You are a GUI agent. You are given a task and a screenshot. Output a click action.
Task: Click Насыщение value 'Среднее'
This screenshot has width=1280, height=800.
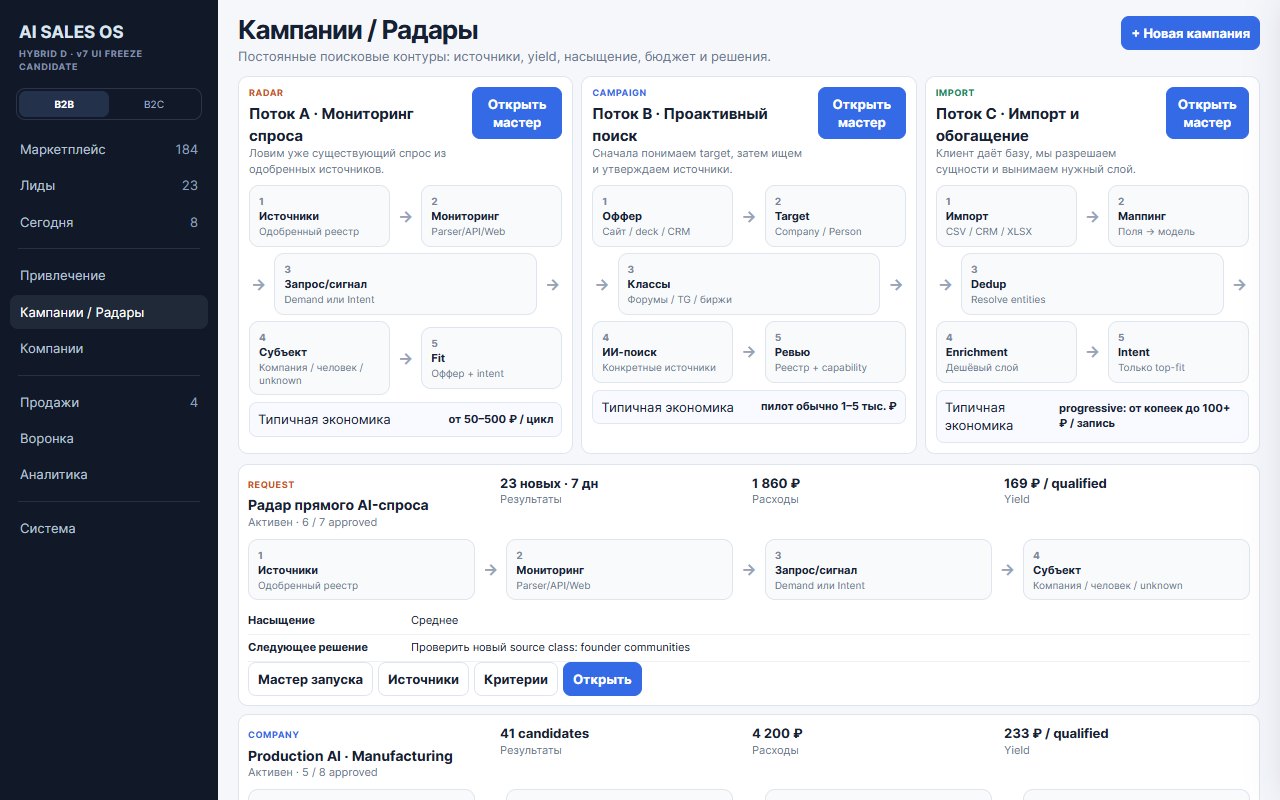[x=434, y=620]
